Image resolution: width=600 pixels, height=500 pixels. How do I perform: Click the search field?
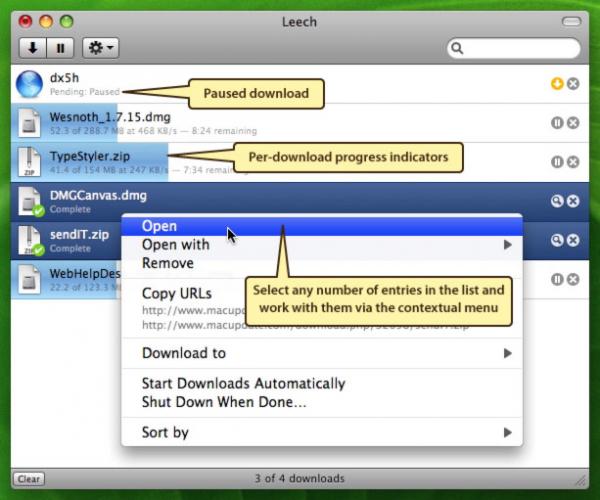[514, 48]
